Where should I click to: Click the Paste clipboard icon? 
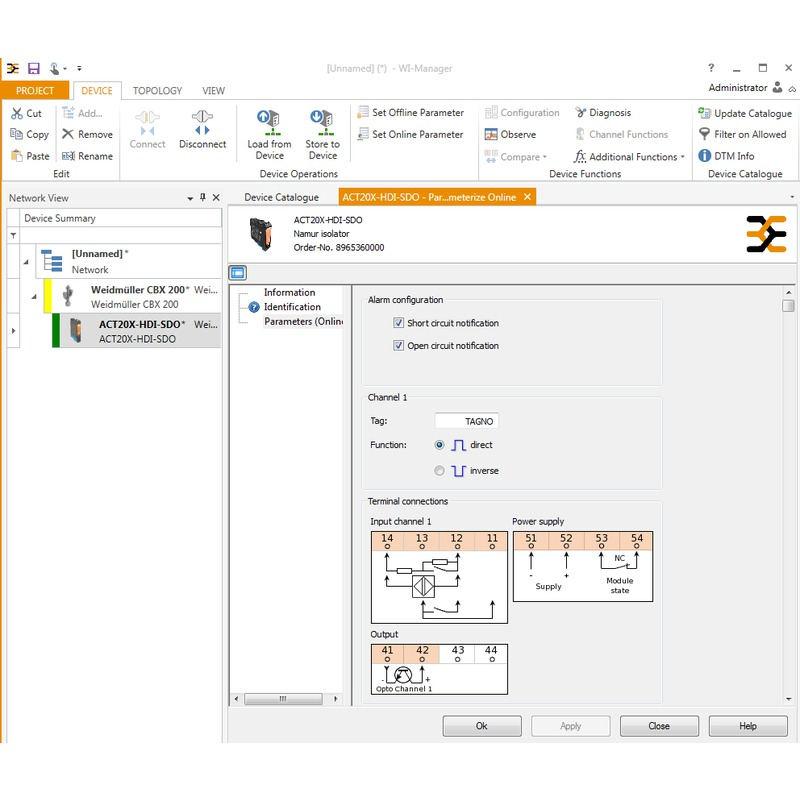[17, 156]
